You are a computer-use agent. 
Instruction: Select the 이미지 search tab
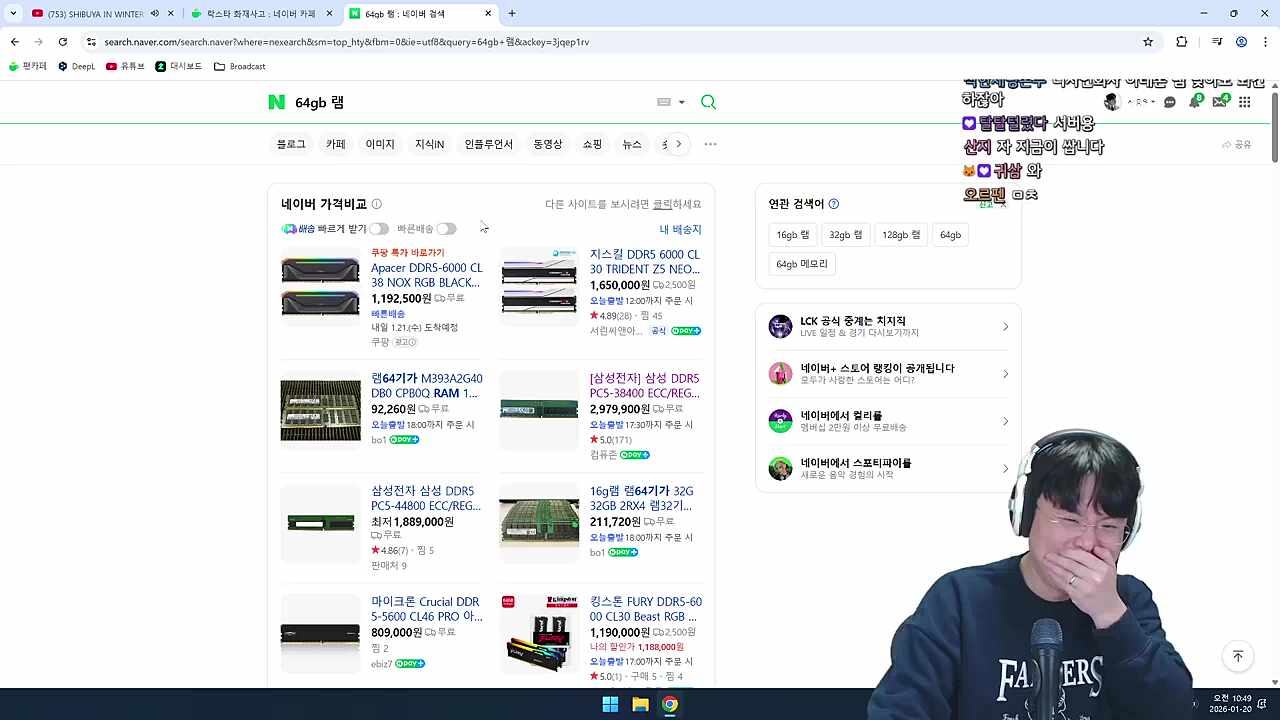[x=380, y=144]
